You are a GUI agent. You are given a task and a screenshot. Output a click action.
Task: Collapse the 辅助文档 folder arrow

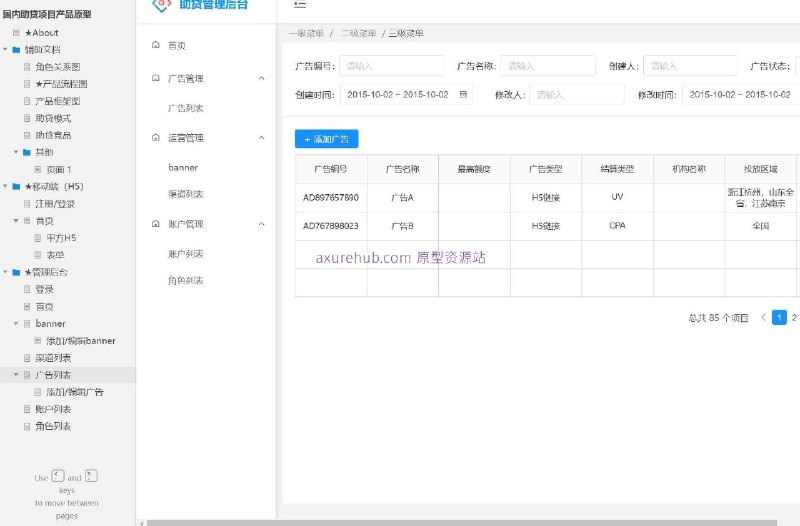click(5, 49)
